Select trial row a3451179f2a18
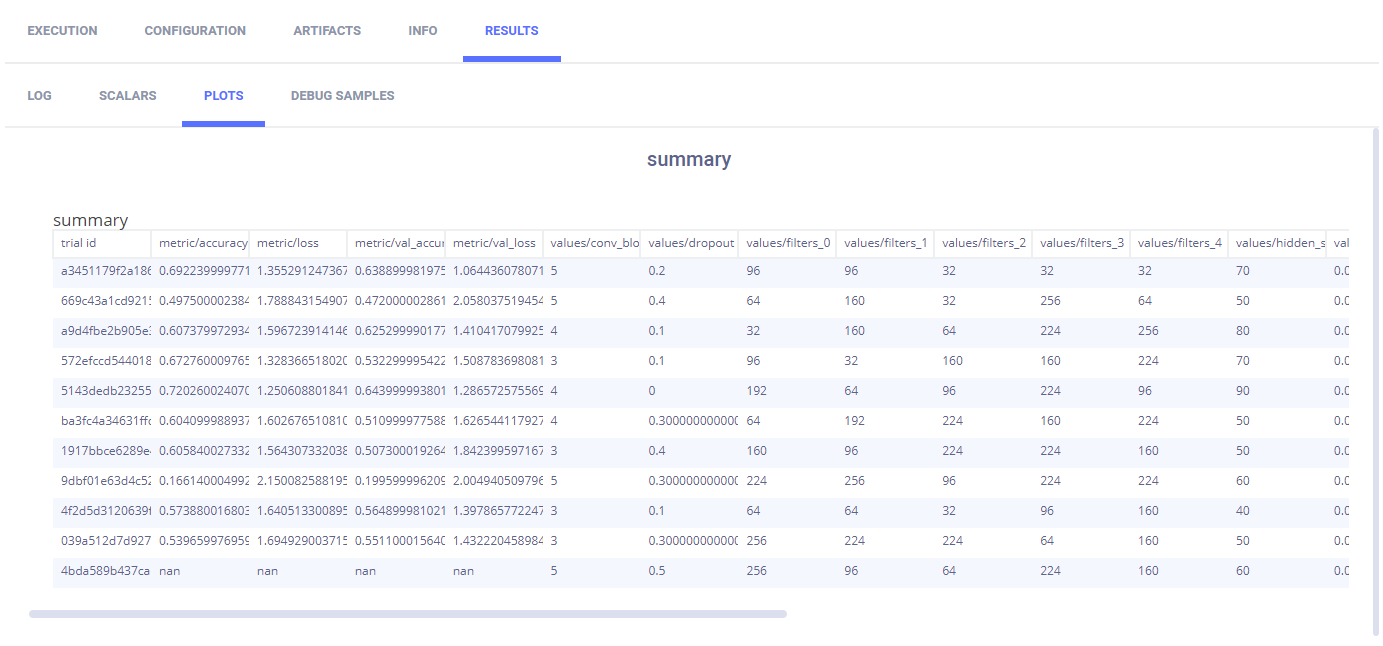The width and height of the screenshot is (1383, 646). (x=104, y=271)
